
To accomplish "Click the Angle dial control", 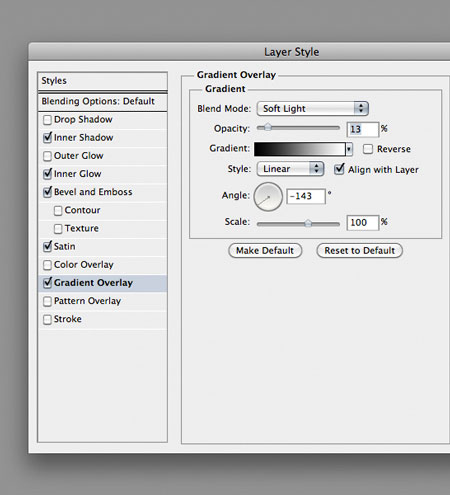I will pyautogui.click(x=268, y=197).
